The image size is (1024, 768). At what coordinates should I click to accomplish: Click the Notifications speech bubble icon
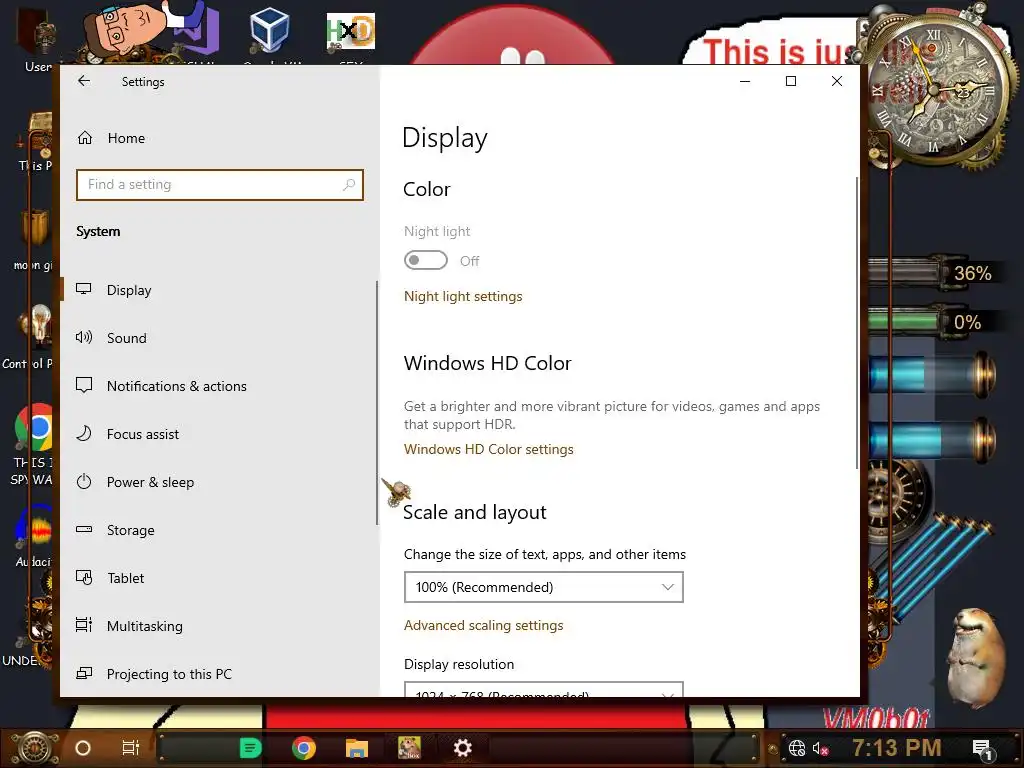(x=84, y=385)
